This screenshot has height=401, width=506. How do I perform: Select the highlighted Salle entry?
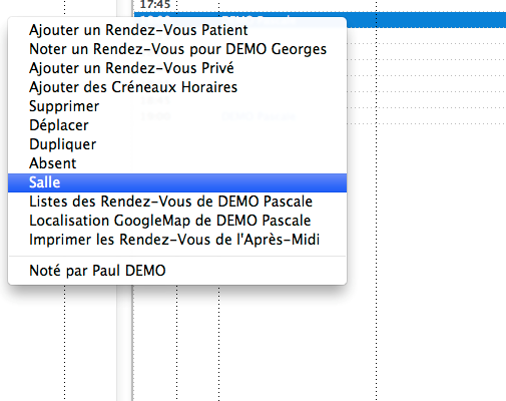[177, 183]
